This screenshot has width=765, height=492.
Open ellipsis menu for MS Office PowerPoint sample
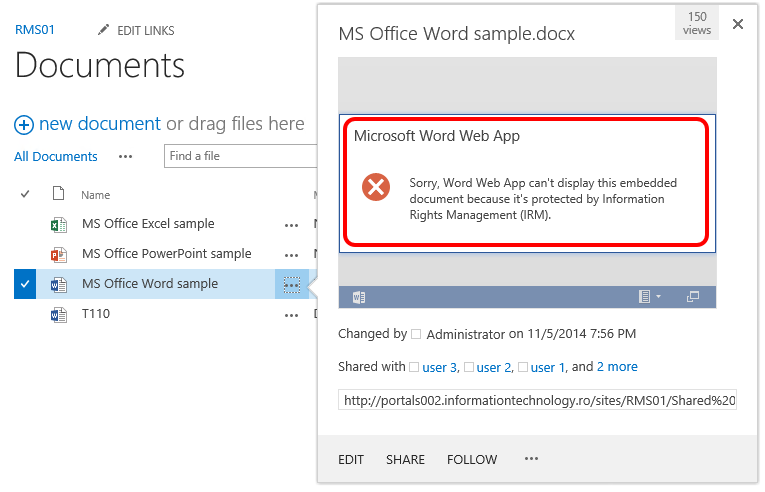tap(291, 255)
